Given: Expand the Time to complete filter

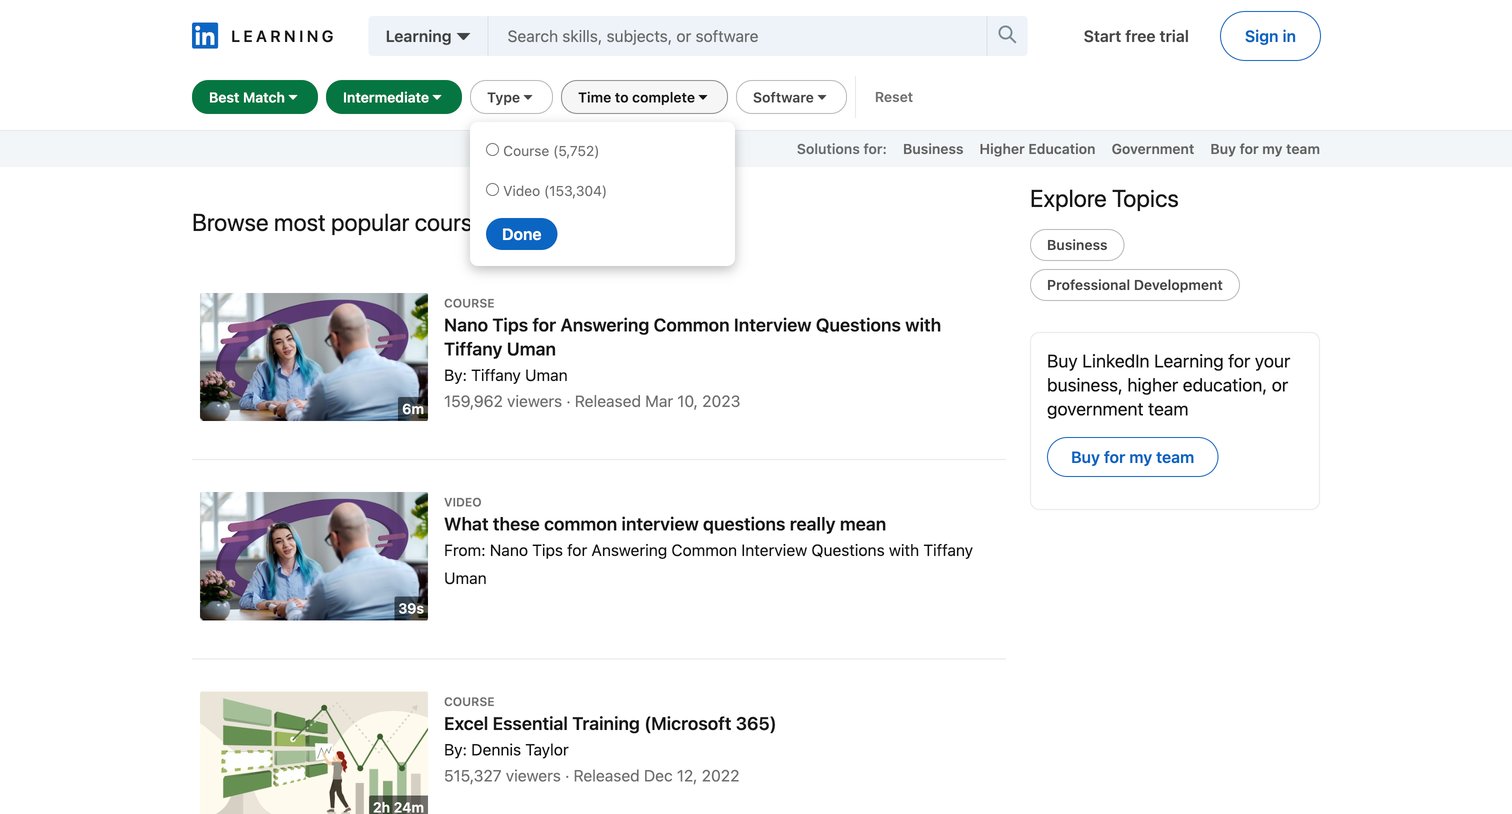Looking at the screenshot, I should tap(644, 97).
